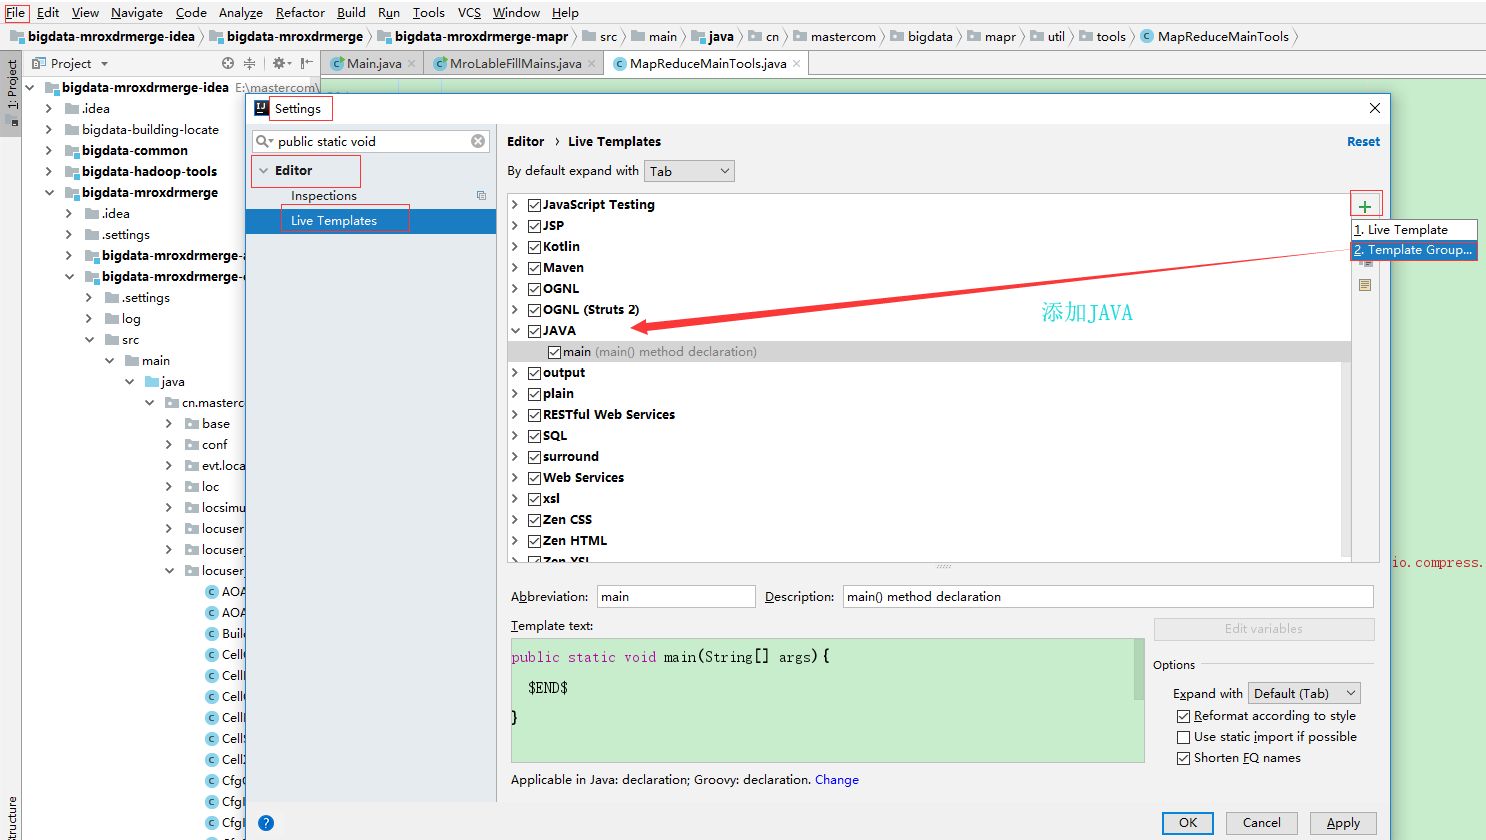Click the bigdata-common module folder icon
The height and width of the screenshot is (840, 1486).
(72, 151)
